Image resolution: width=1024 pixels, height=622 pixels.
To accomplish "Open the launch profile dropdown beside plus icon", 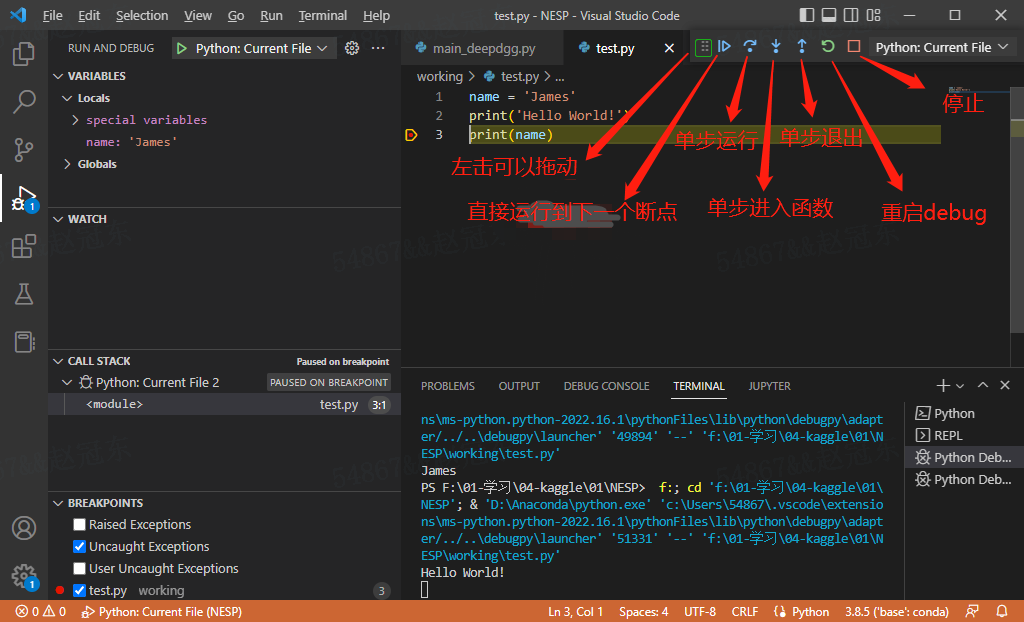I will [960, 386].
